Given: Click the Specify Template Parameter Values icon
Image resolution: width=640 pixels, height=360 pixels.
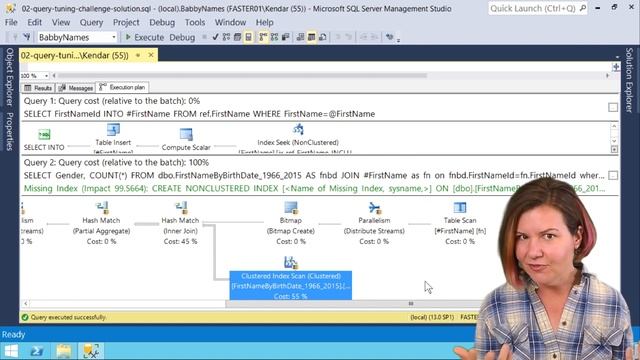Looking at the screenshot, I should pos(389,37).
